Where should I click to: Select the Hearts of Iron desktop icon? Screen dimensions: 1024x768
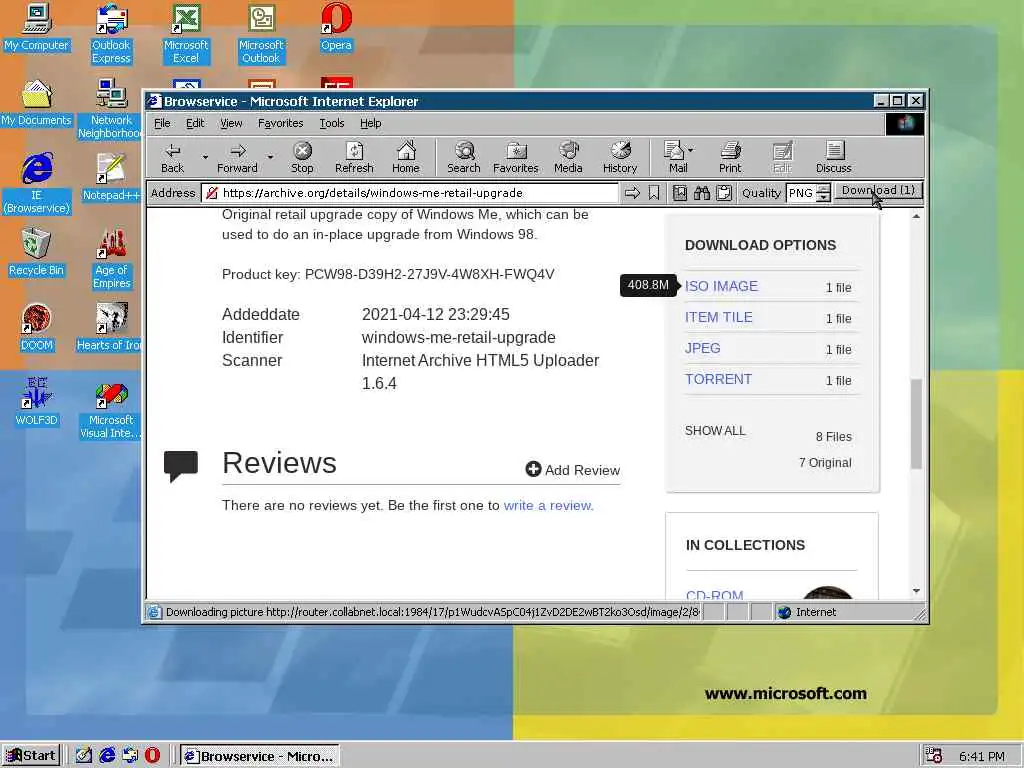point(110,327)
